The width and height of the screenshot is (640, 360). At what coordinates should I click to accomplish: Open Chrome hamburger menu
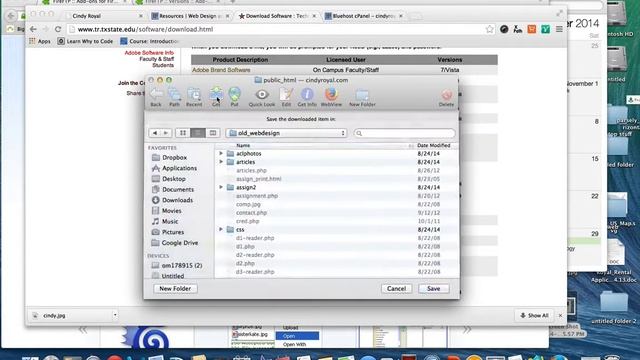559,29
